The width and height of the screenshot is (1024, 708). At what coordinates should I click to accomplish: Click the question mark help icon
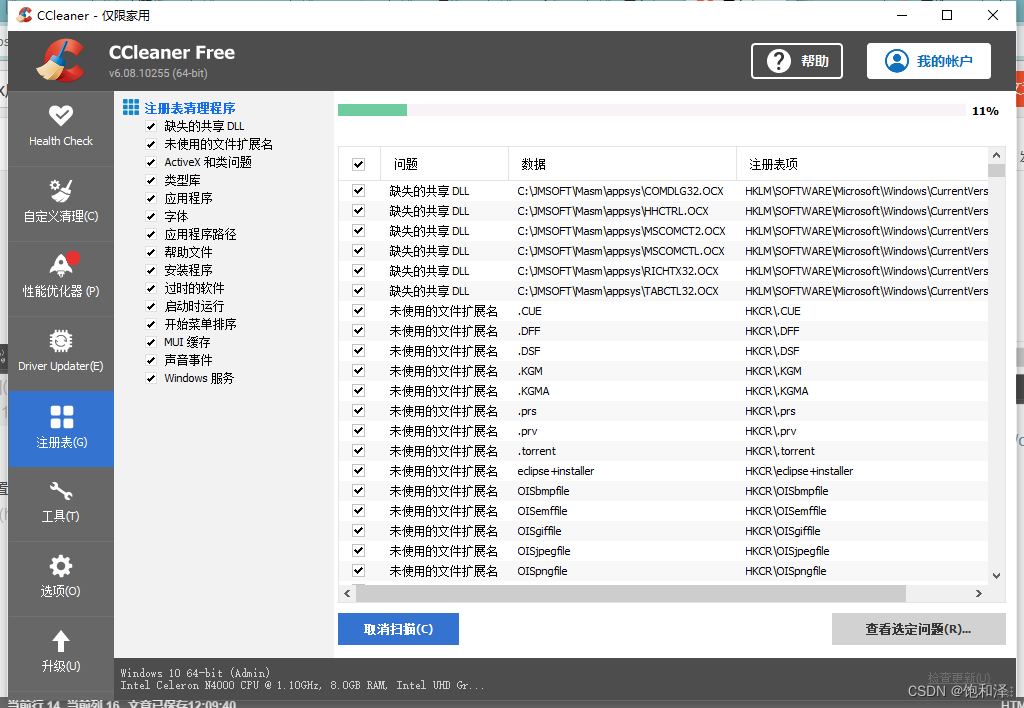point(778,61)
